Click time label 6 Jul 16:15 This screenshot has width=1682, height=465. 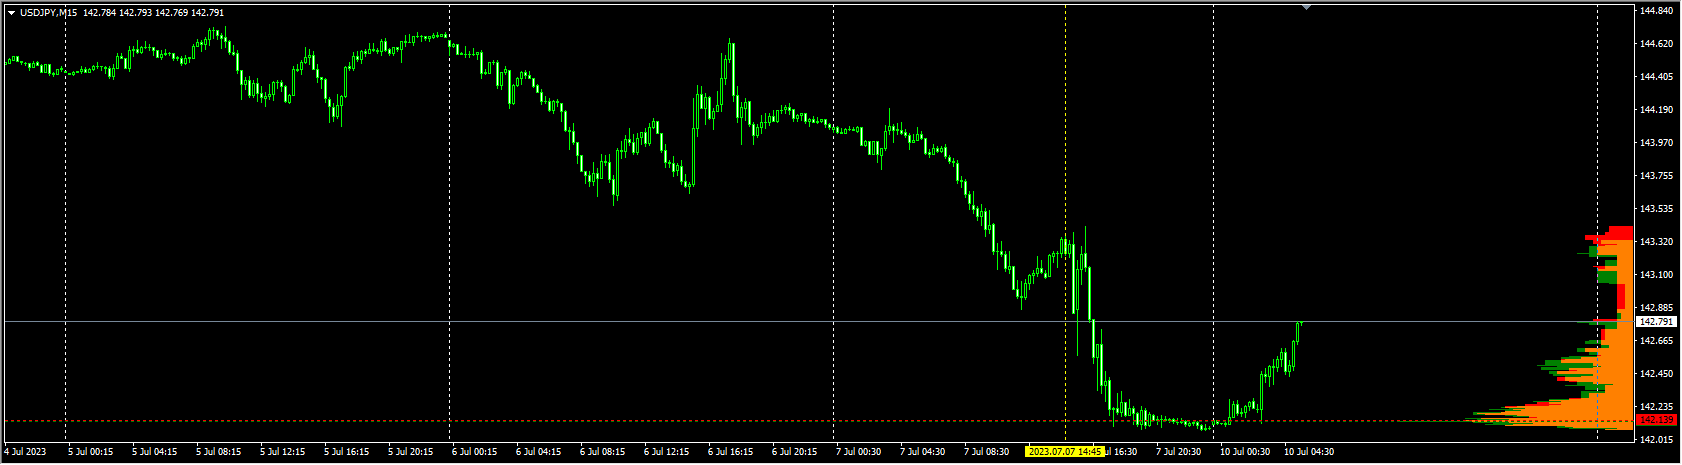730,452
